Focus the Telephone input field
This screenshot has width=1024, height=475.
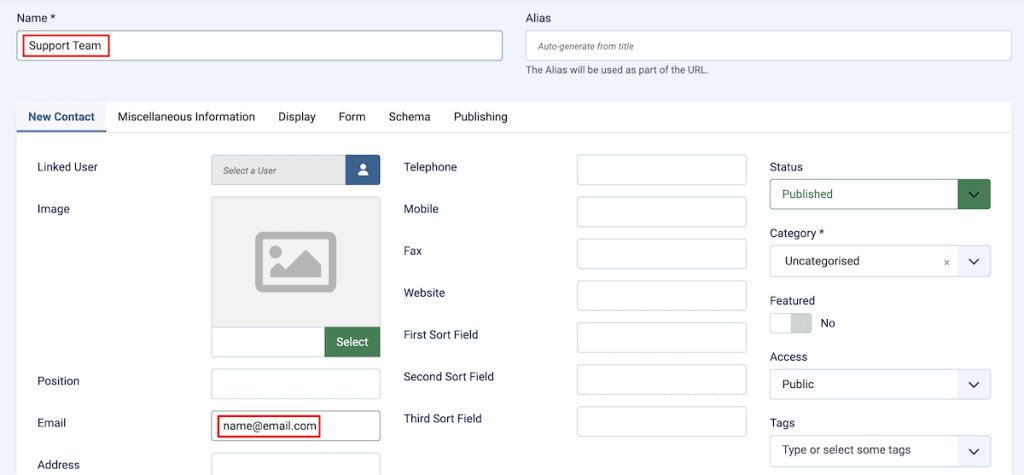(662, 170)
